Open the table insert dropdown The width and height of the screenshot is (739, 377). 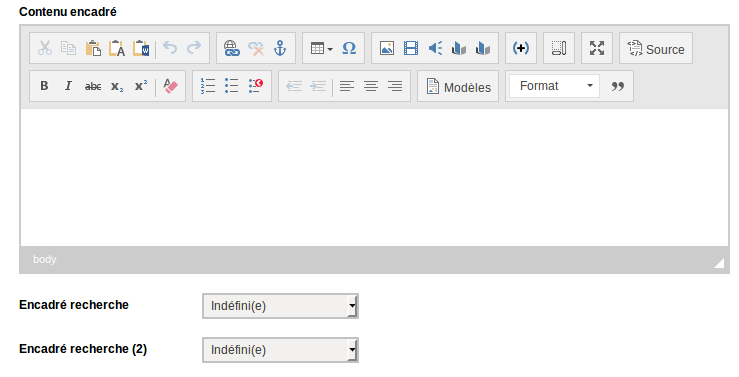tap(321, 48)
